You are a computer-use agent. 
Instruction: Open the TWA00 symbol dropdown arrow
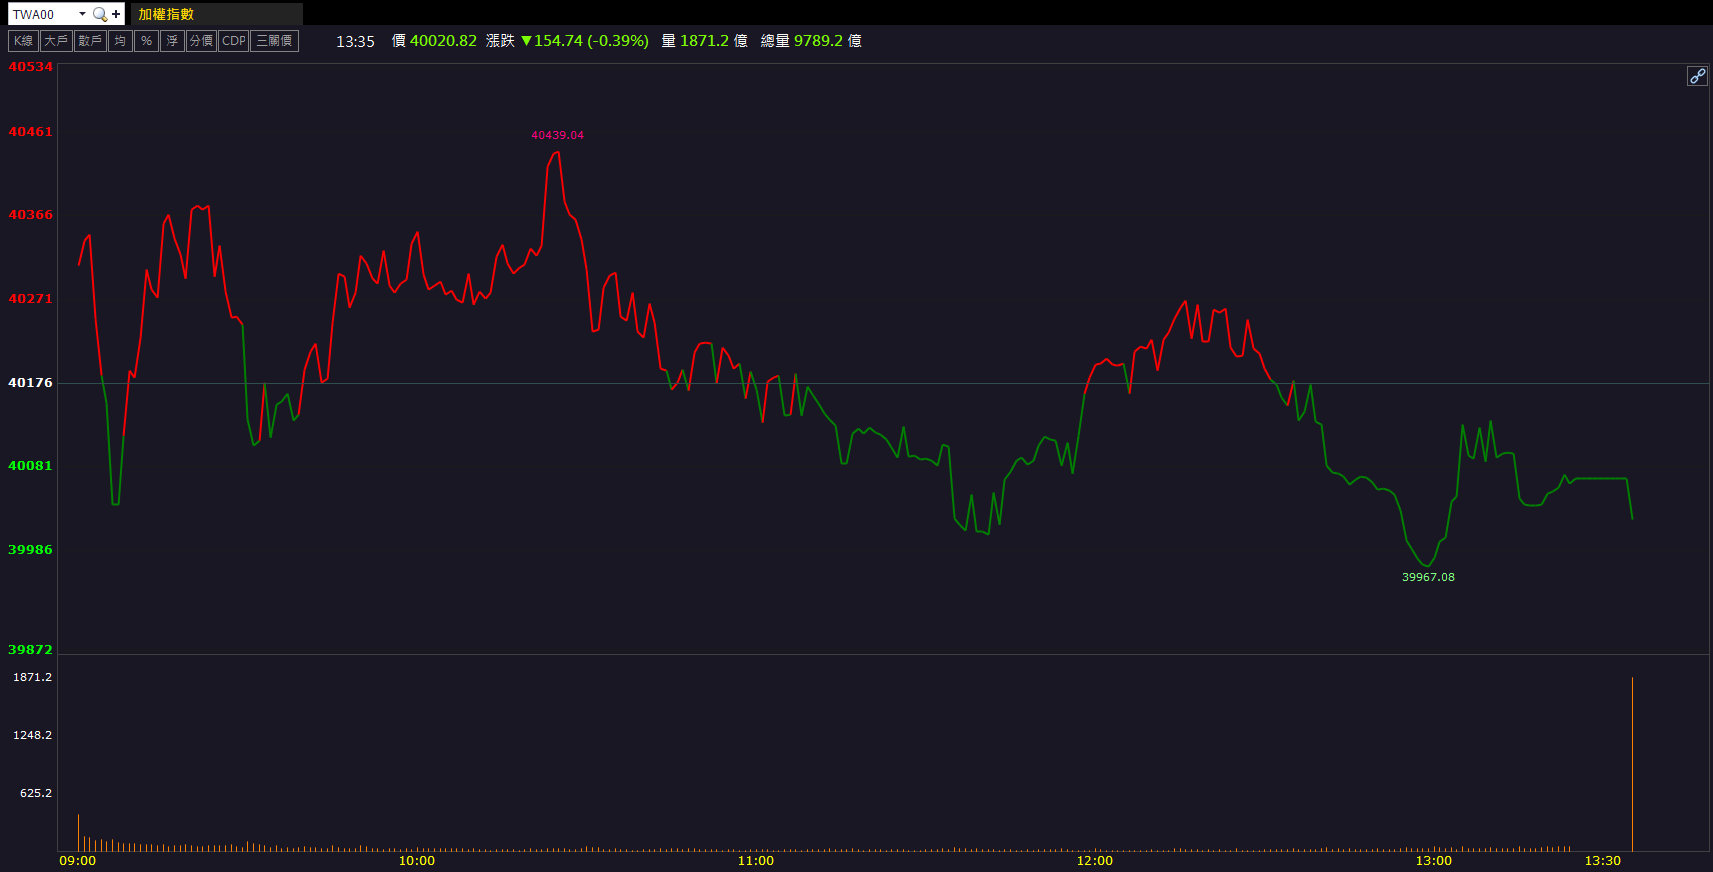[x=82, y=14]
